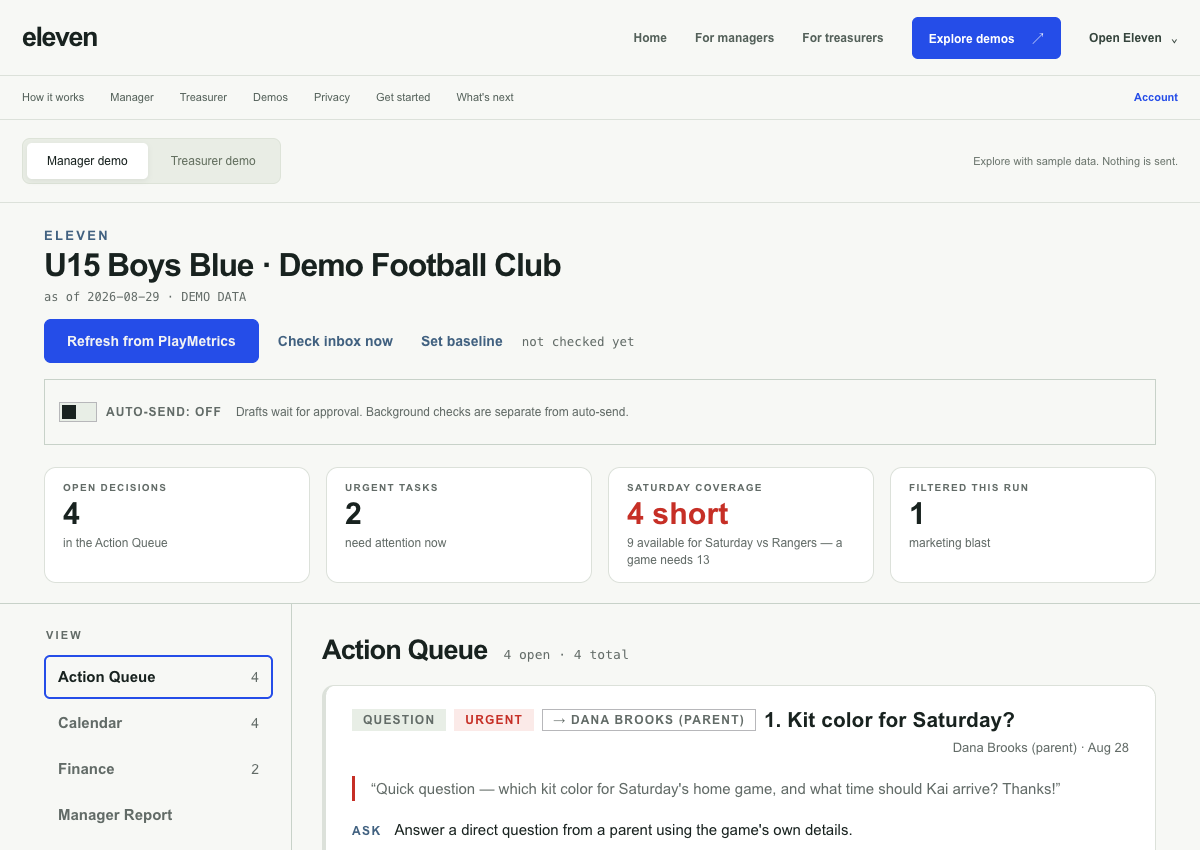1200x850 pixels.
Task: Click the Explore demos button
Action: click(x=986, y=38)
